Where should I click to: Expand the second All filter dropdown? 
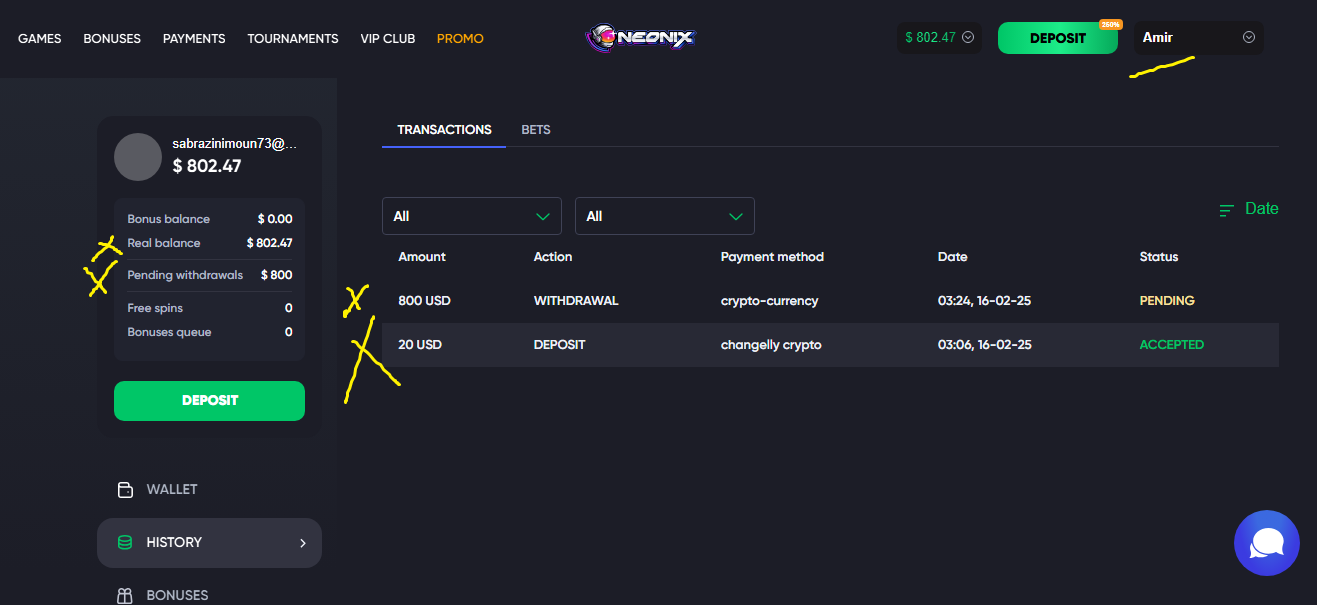click(x=664, y=216)
